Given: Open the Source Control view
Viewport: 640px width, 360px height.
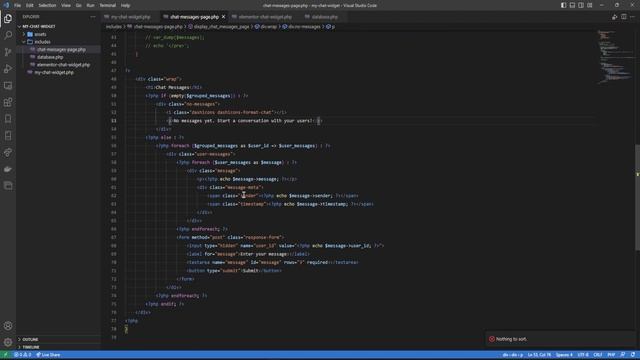Looking at the screenshot, I should (8, 52).
